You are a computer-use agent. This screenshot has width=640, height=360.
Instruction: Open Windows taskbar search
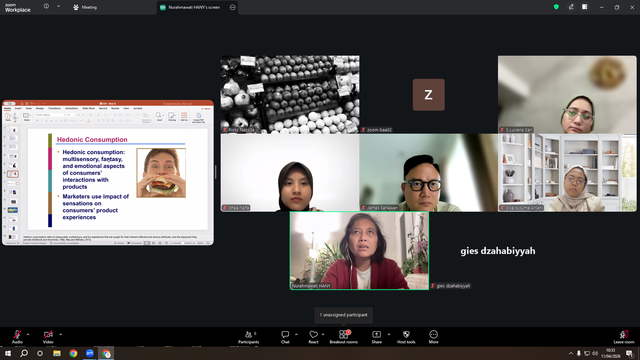coord(24,353)
